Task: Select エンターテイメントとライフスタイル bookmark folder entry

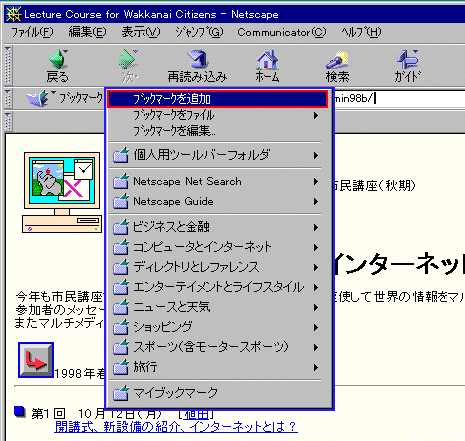Action: [215, 287]
